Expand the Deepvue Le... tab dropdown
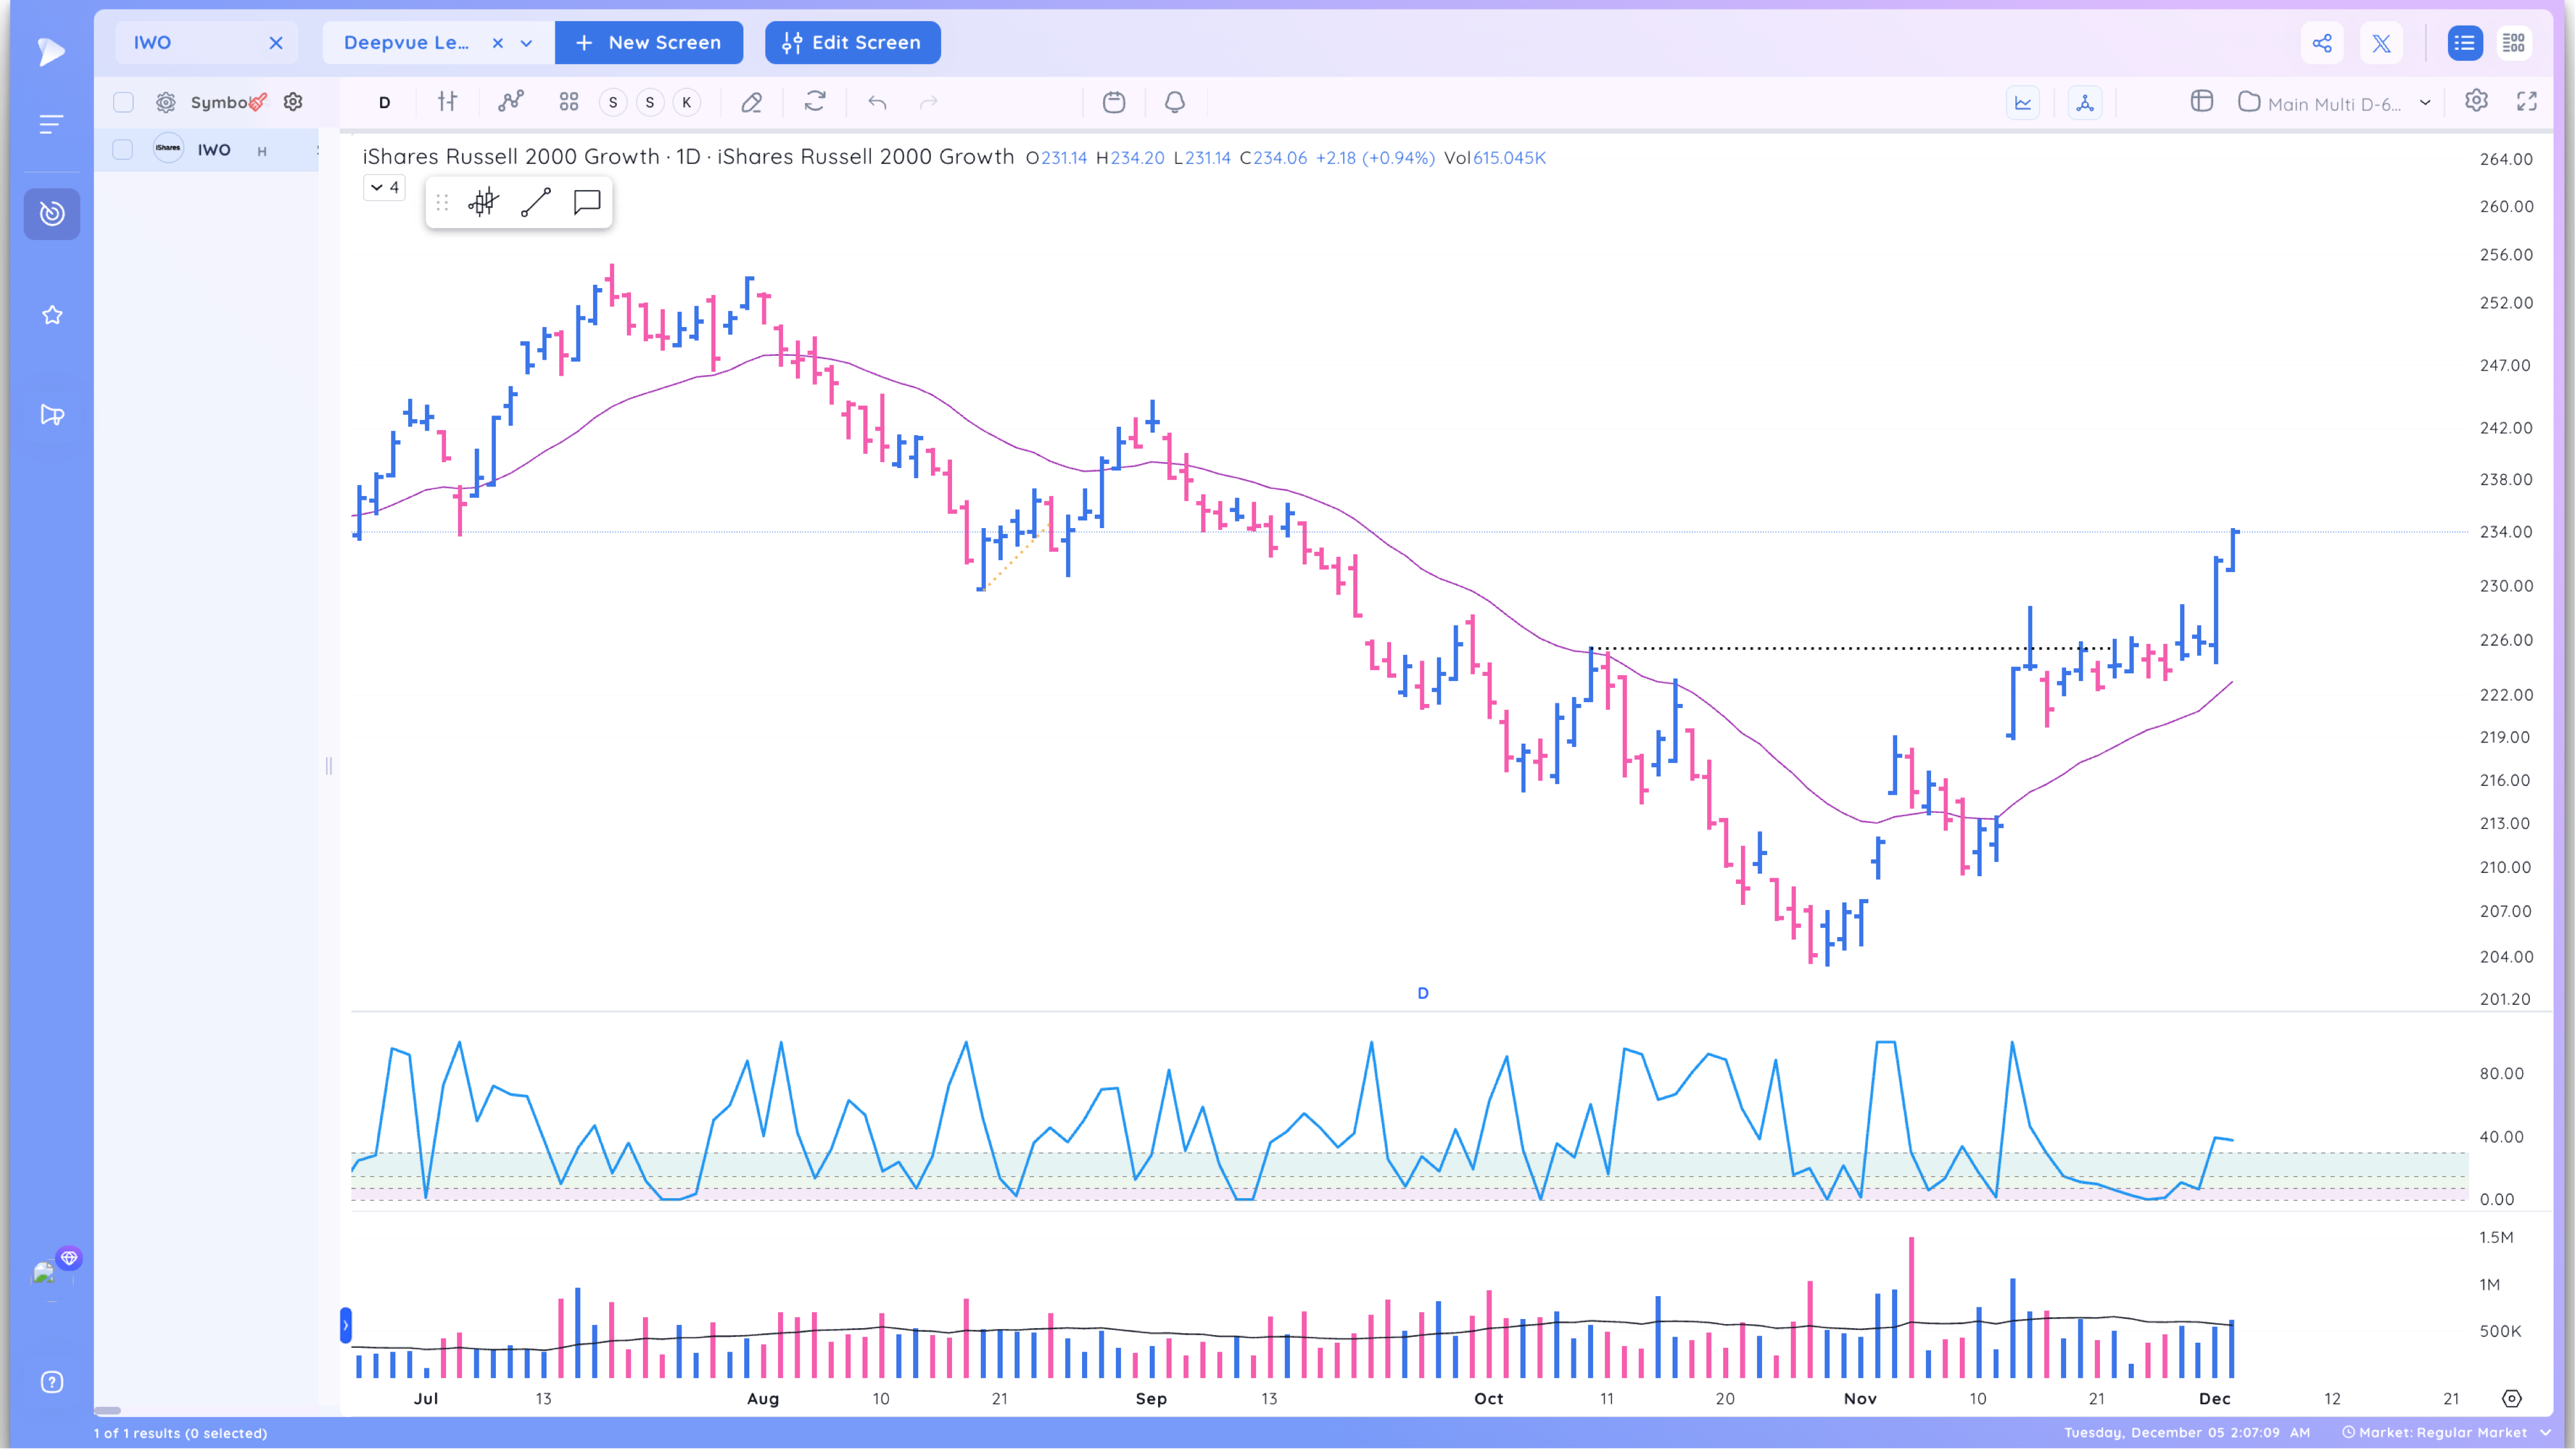Screen dimensions: 2576x1449 pos(527,43)
